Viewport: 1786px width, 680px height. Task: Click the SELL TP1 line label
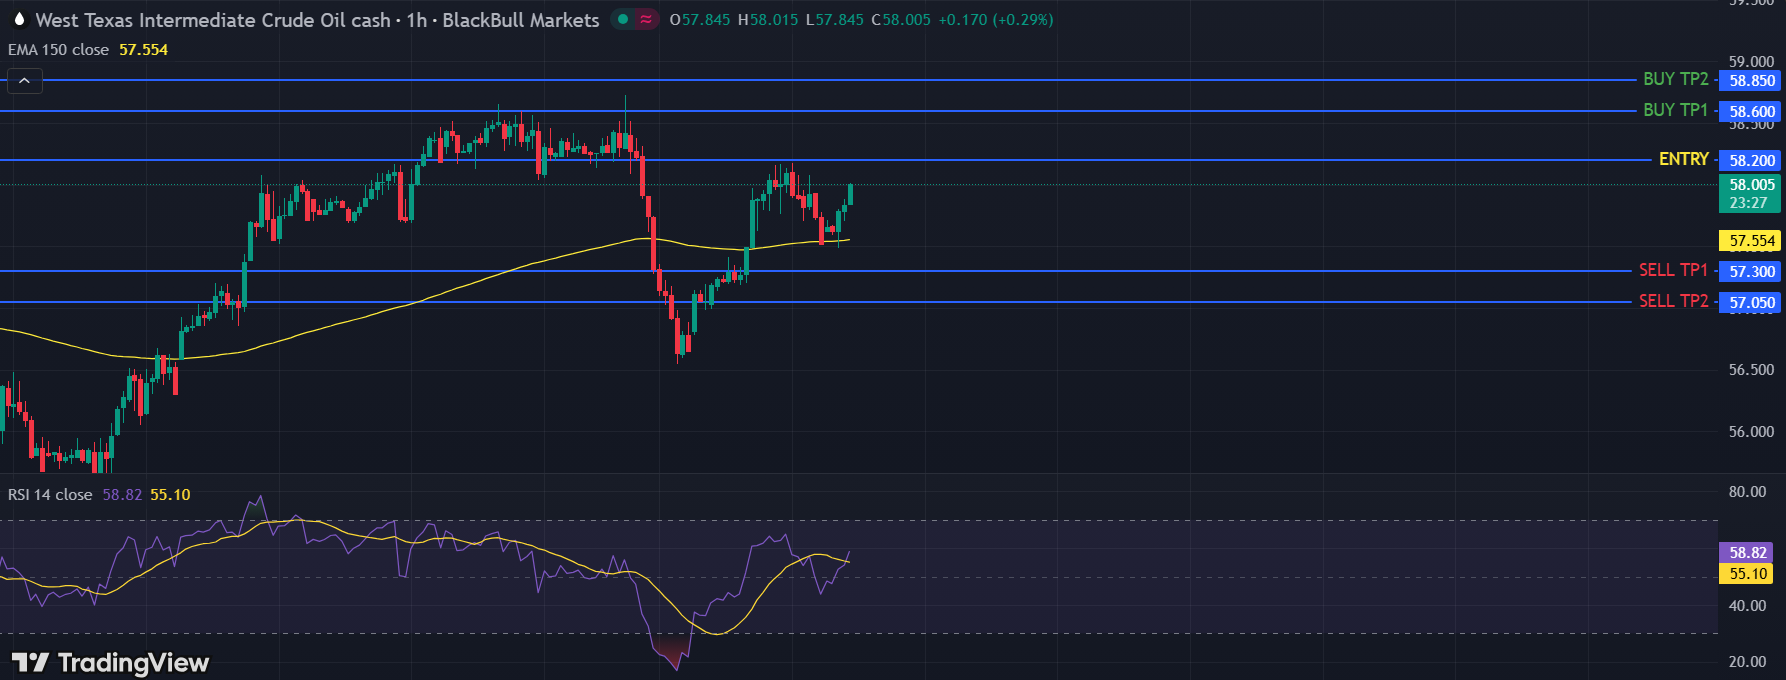[x=1673, y=270]
